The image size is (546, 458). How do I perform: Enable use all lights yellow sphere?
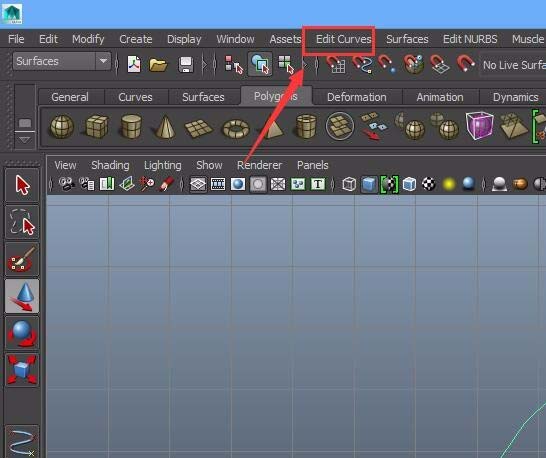(x=449, y=184)
